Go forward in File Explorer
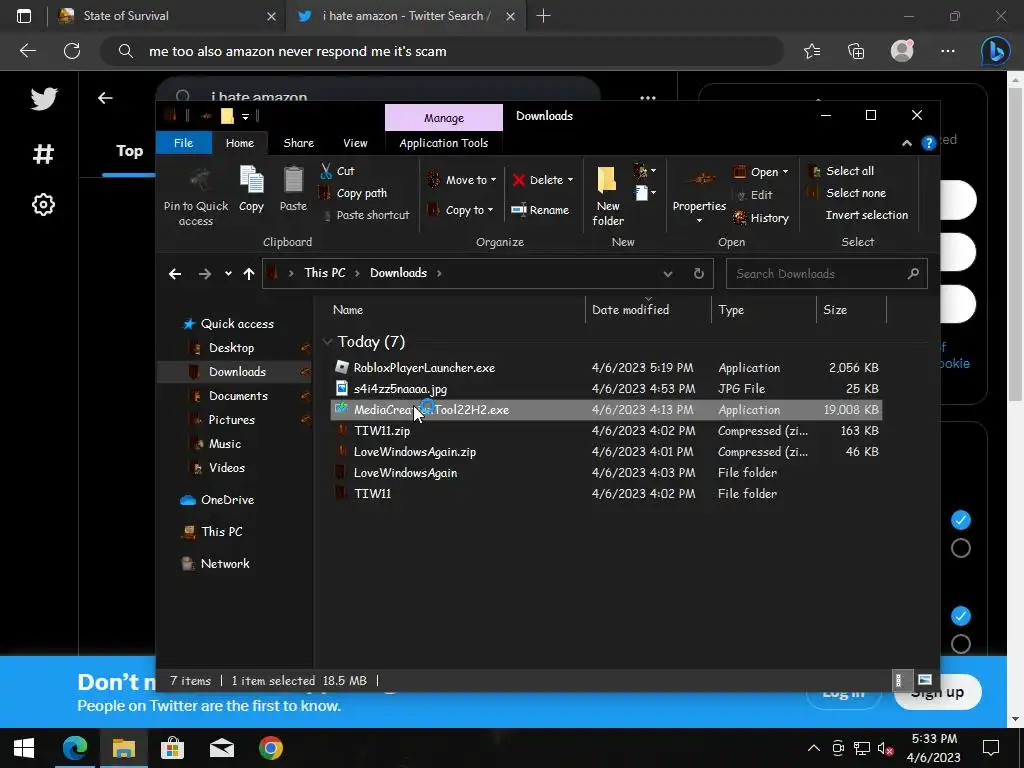The image size is (1024, 768). click(204, 274)
